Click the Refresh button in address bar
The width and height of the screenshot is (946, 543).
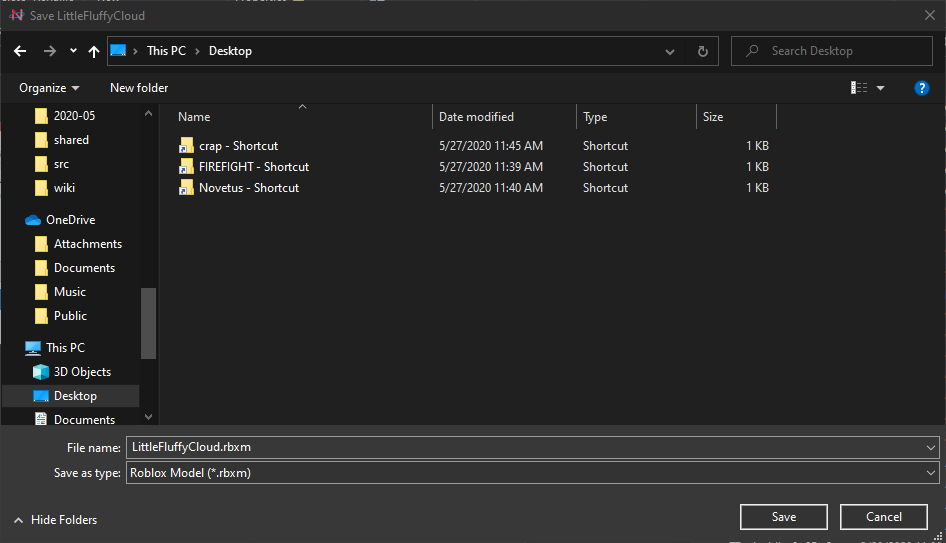[702, 51]
